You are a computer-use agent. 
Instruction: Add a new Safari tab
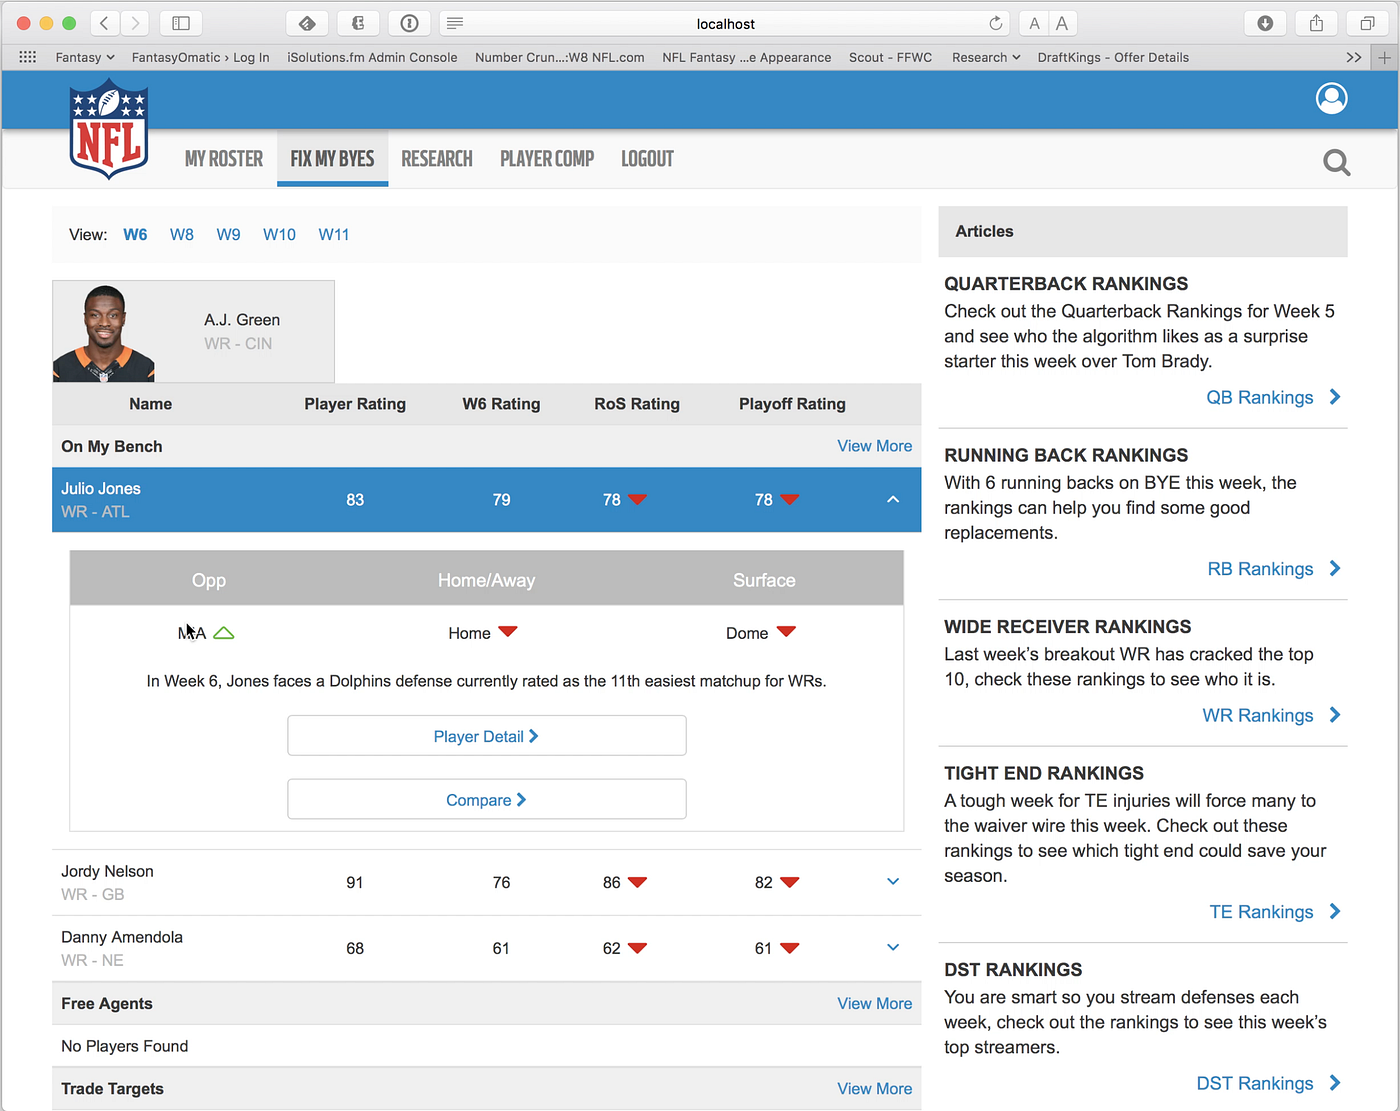click(1385, 57)
